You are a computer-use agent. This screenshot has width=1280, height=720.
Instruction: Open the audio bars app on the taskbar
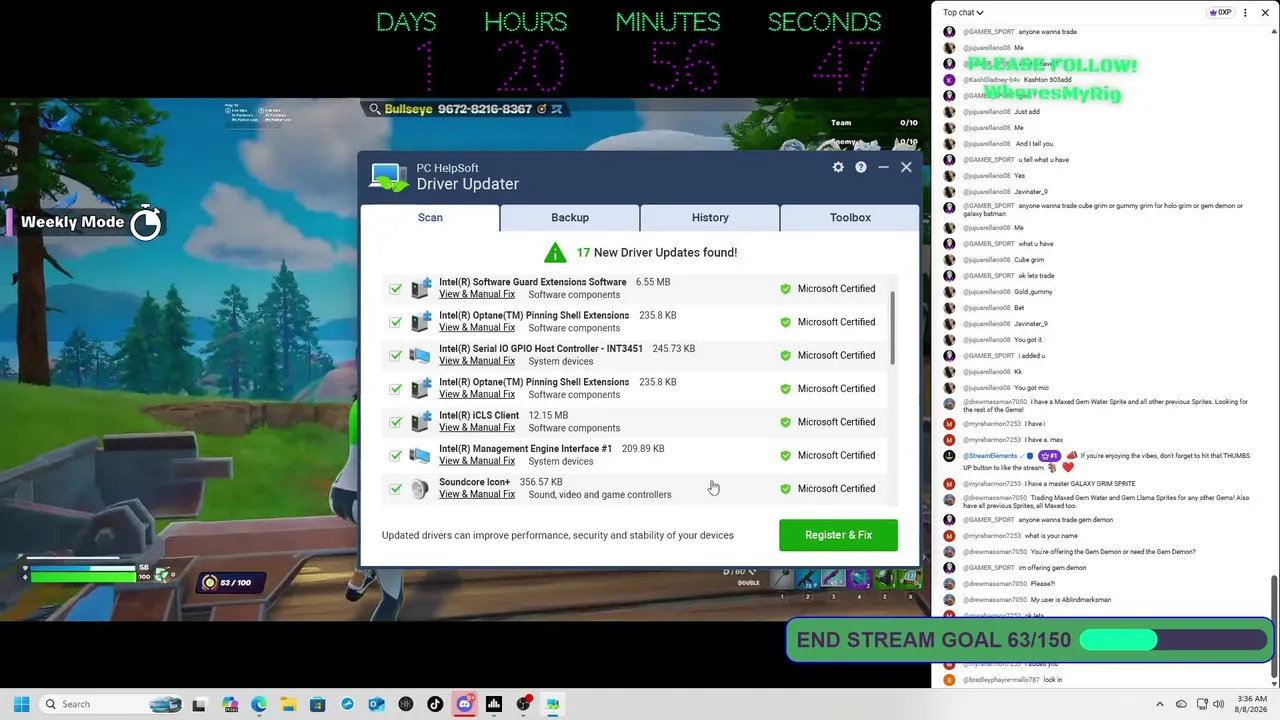[494, 704]
